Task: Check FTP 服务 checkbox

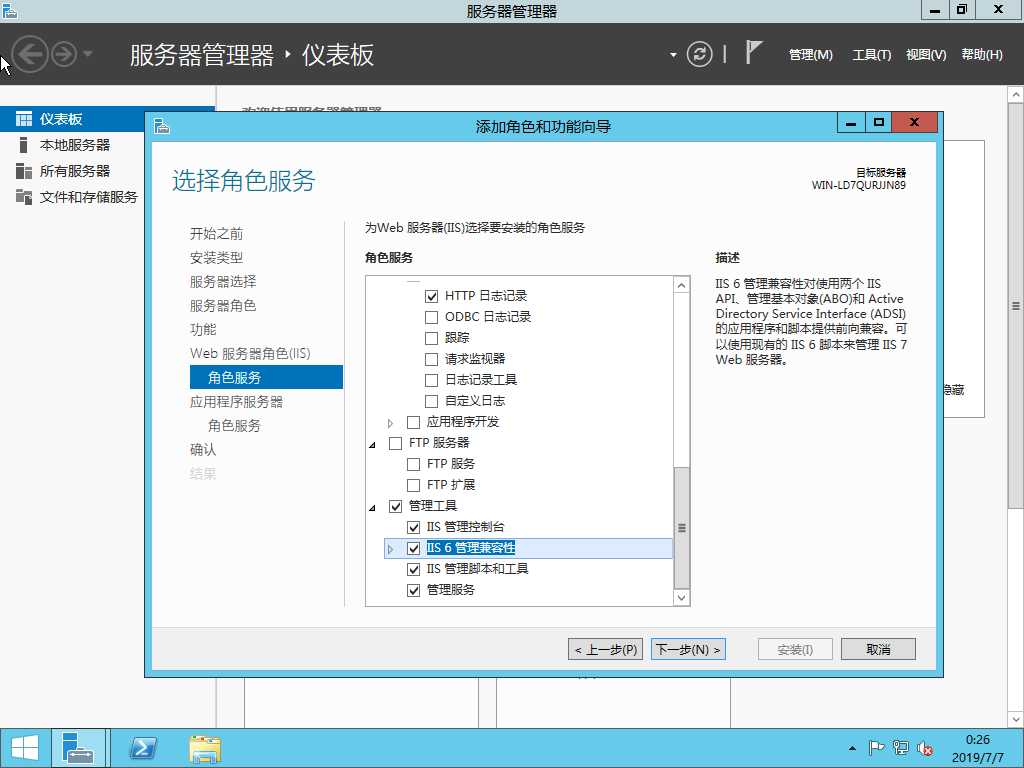Action: pos(413,464)
